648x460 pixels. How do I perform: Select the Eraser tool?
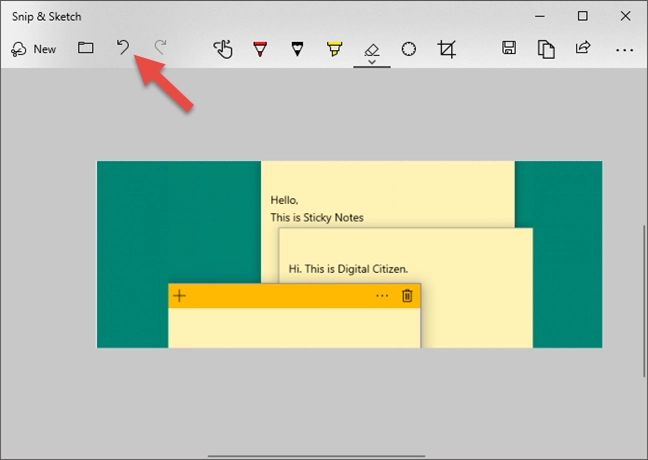coord(372,50)
